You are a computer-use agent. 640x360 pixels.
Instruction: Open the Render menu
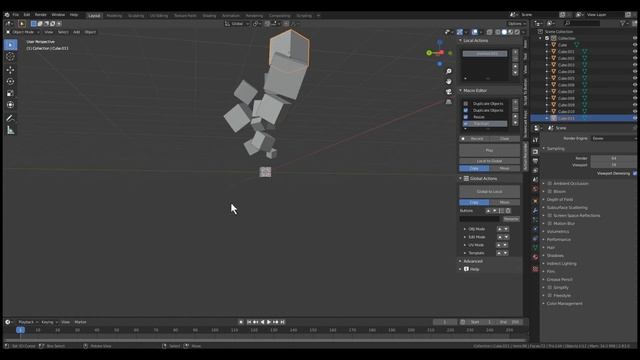pos(40,15)
